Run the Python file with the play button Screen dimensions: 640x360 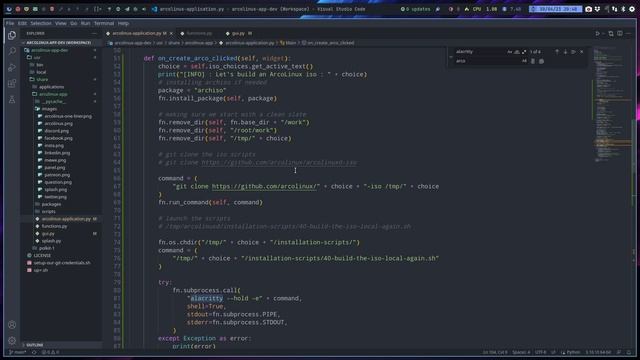click(598, 33)
